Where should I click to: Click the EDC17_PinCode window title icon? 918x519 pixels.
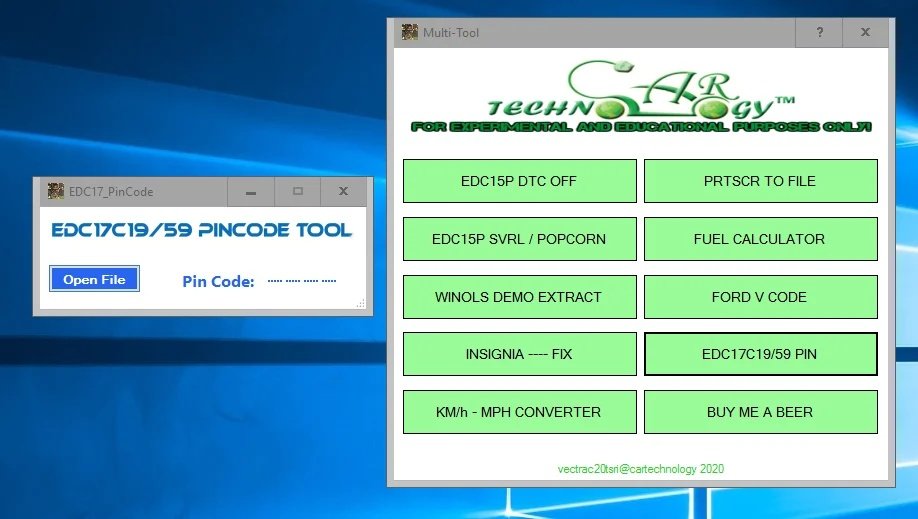point(56,191)
